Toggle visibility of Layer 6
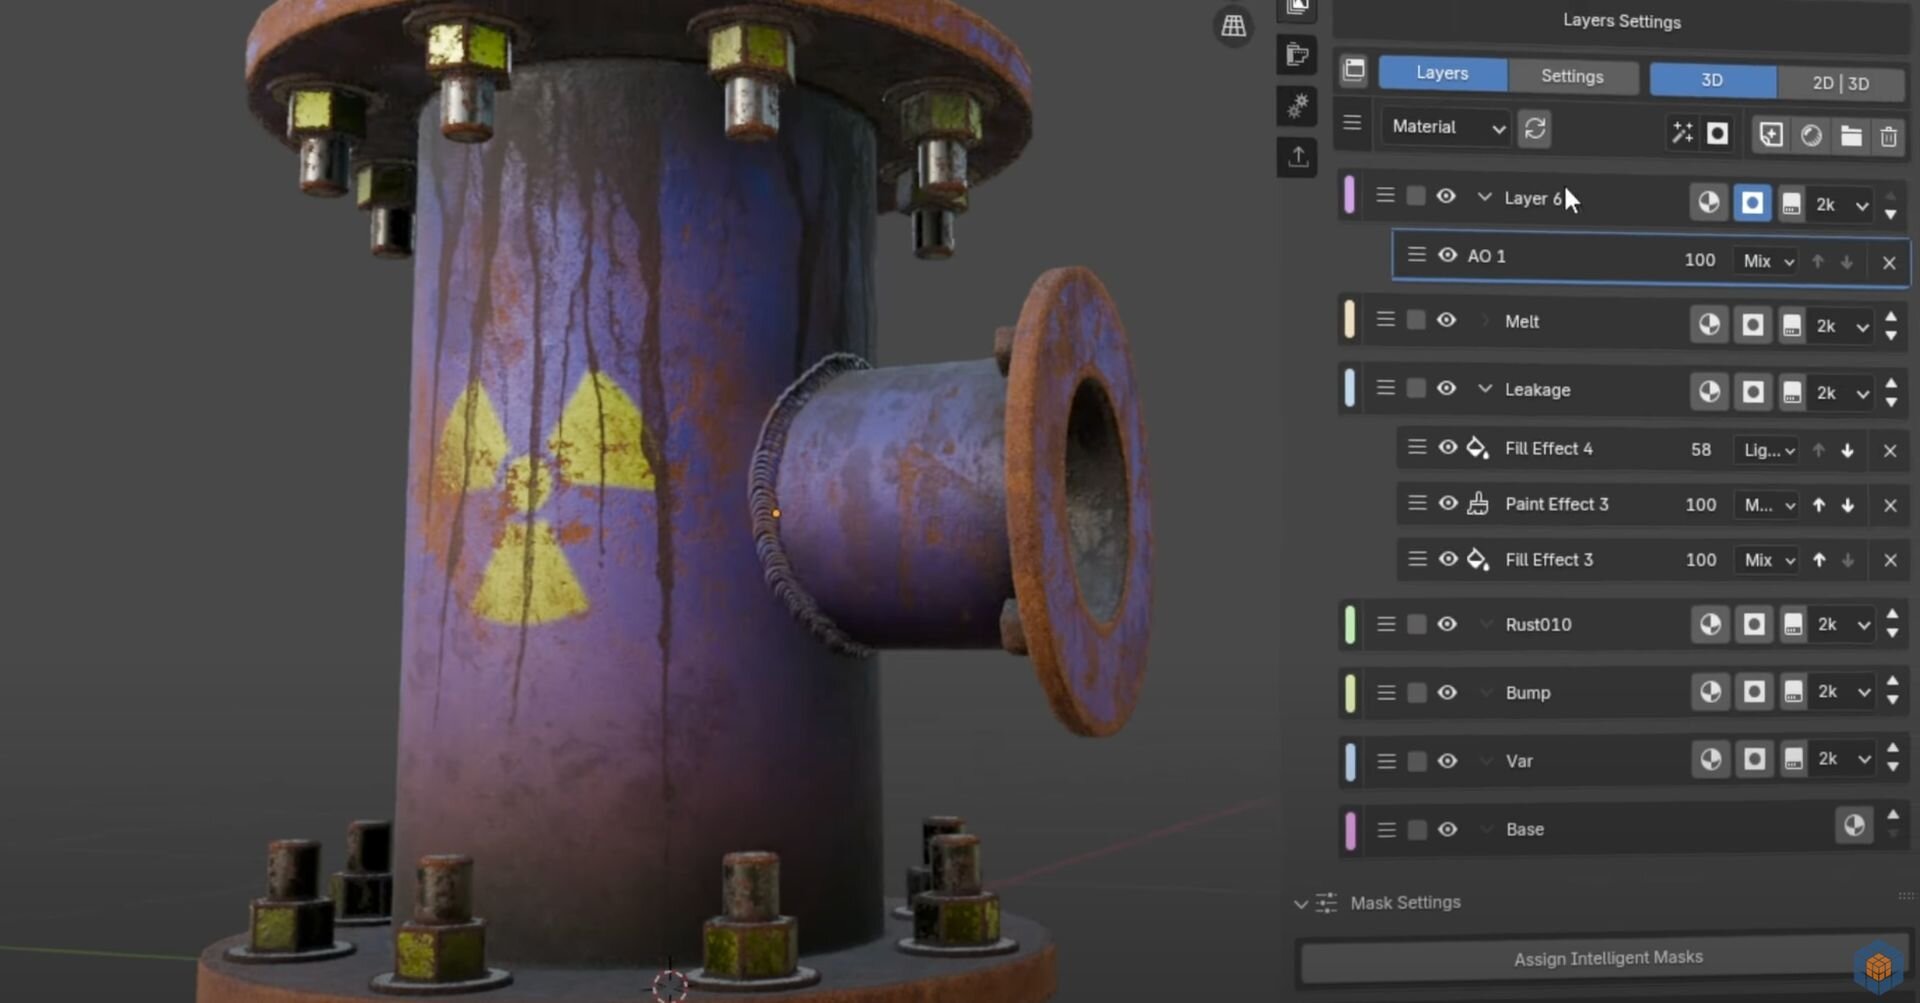1920x1003 pixels. point(1446,196)
